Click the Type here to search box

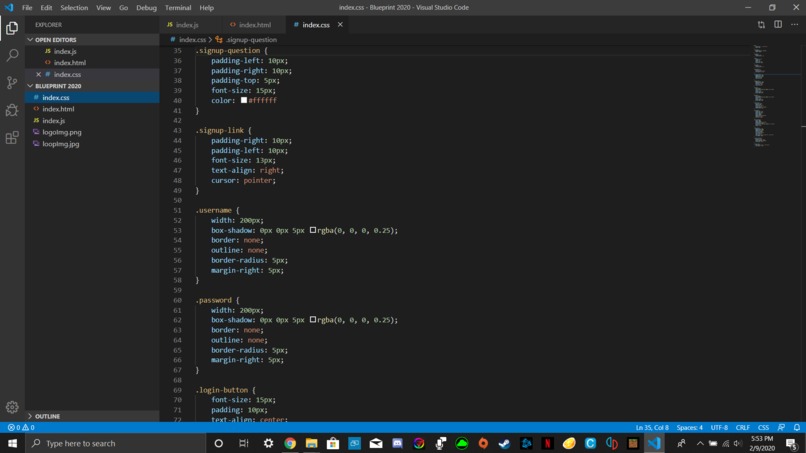pyautogui.click(x=116, y=443)
